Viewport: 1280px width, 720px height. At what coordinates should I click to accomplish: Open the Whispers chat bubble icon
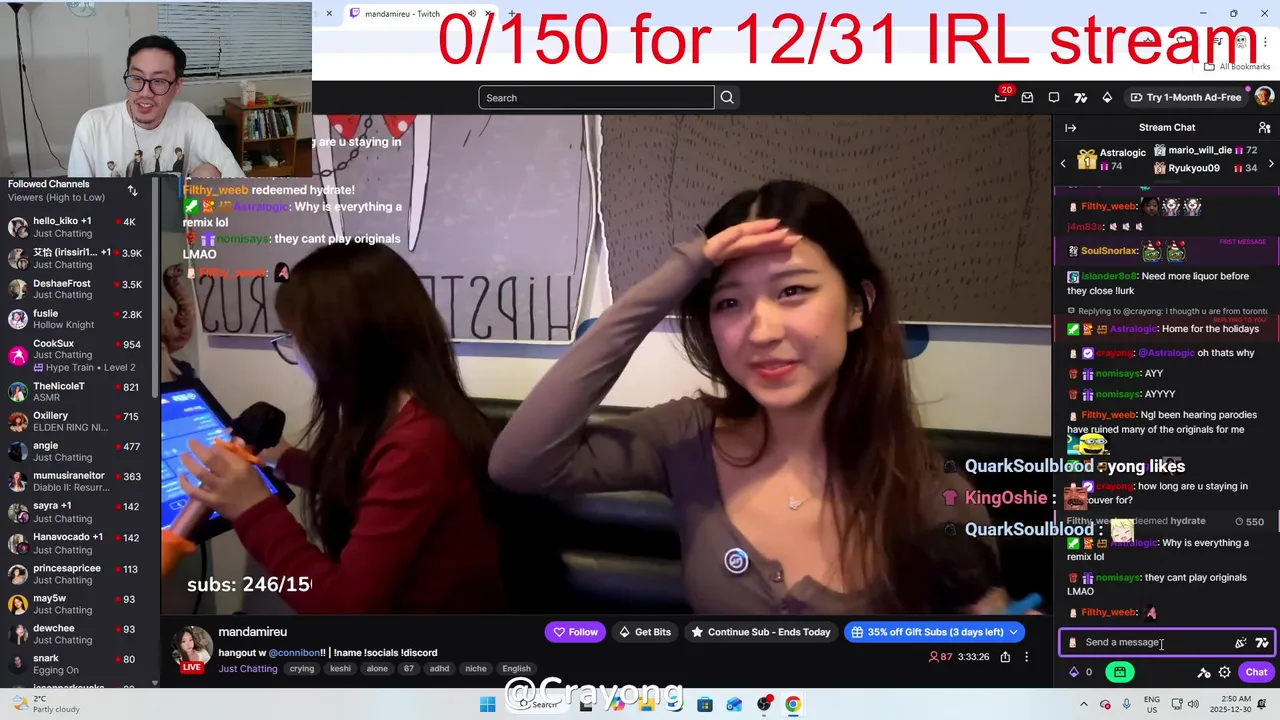1054,97
